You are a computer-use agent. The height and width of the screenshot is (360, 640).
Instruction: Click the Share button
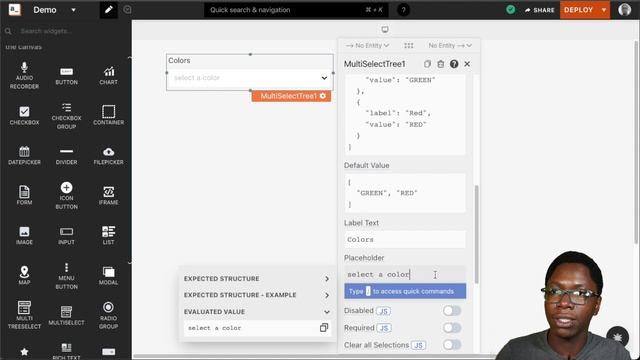[540, 10]
